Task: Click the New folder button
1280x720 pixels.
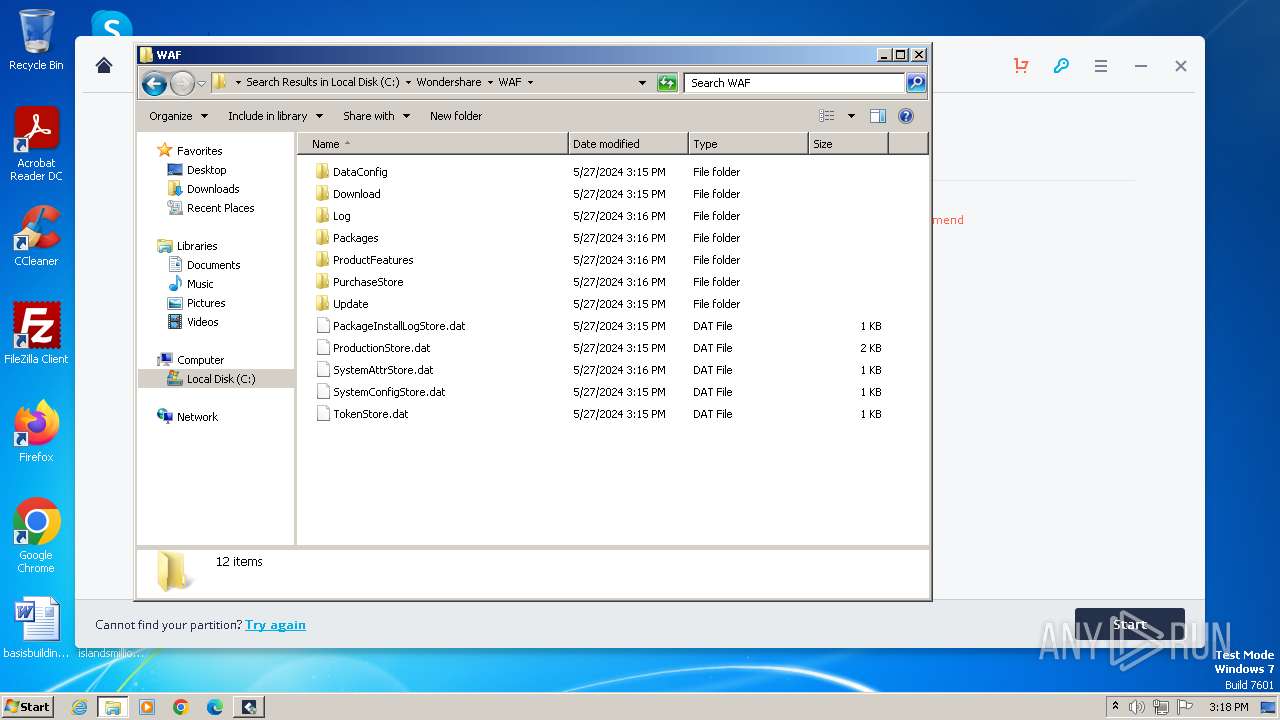Action: pyautogui.click(x=456, y=116)
